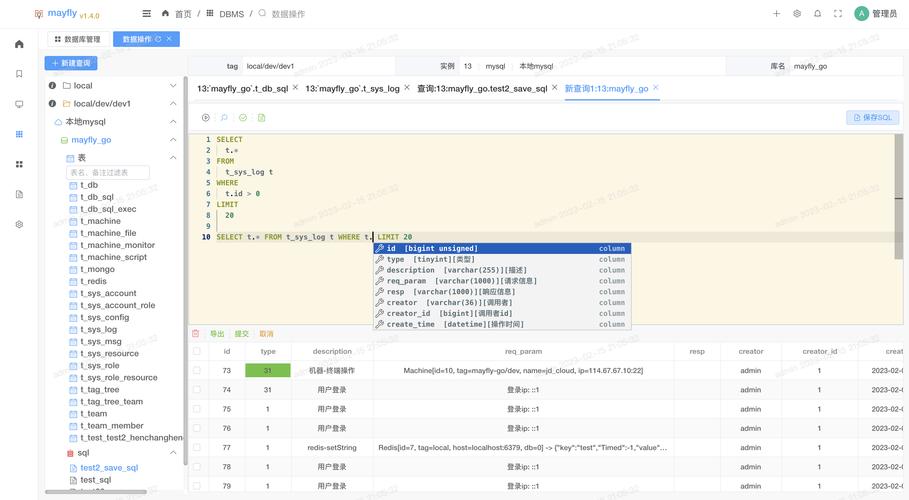Select the 新查询1:13:mayfly_go tab

pos(606,88)
